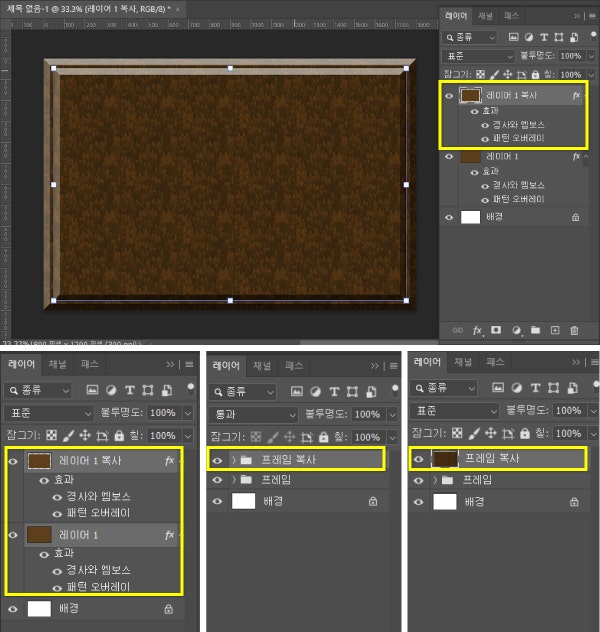The height and width of the screenshot is (632, 600).
Task: Switch to the 채널 tab in the top-right panel
Action: coord(485,16)
